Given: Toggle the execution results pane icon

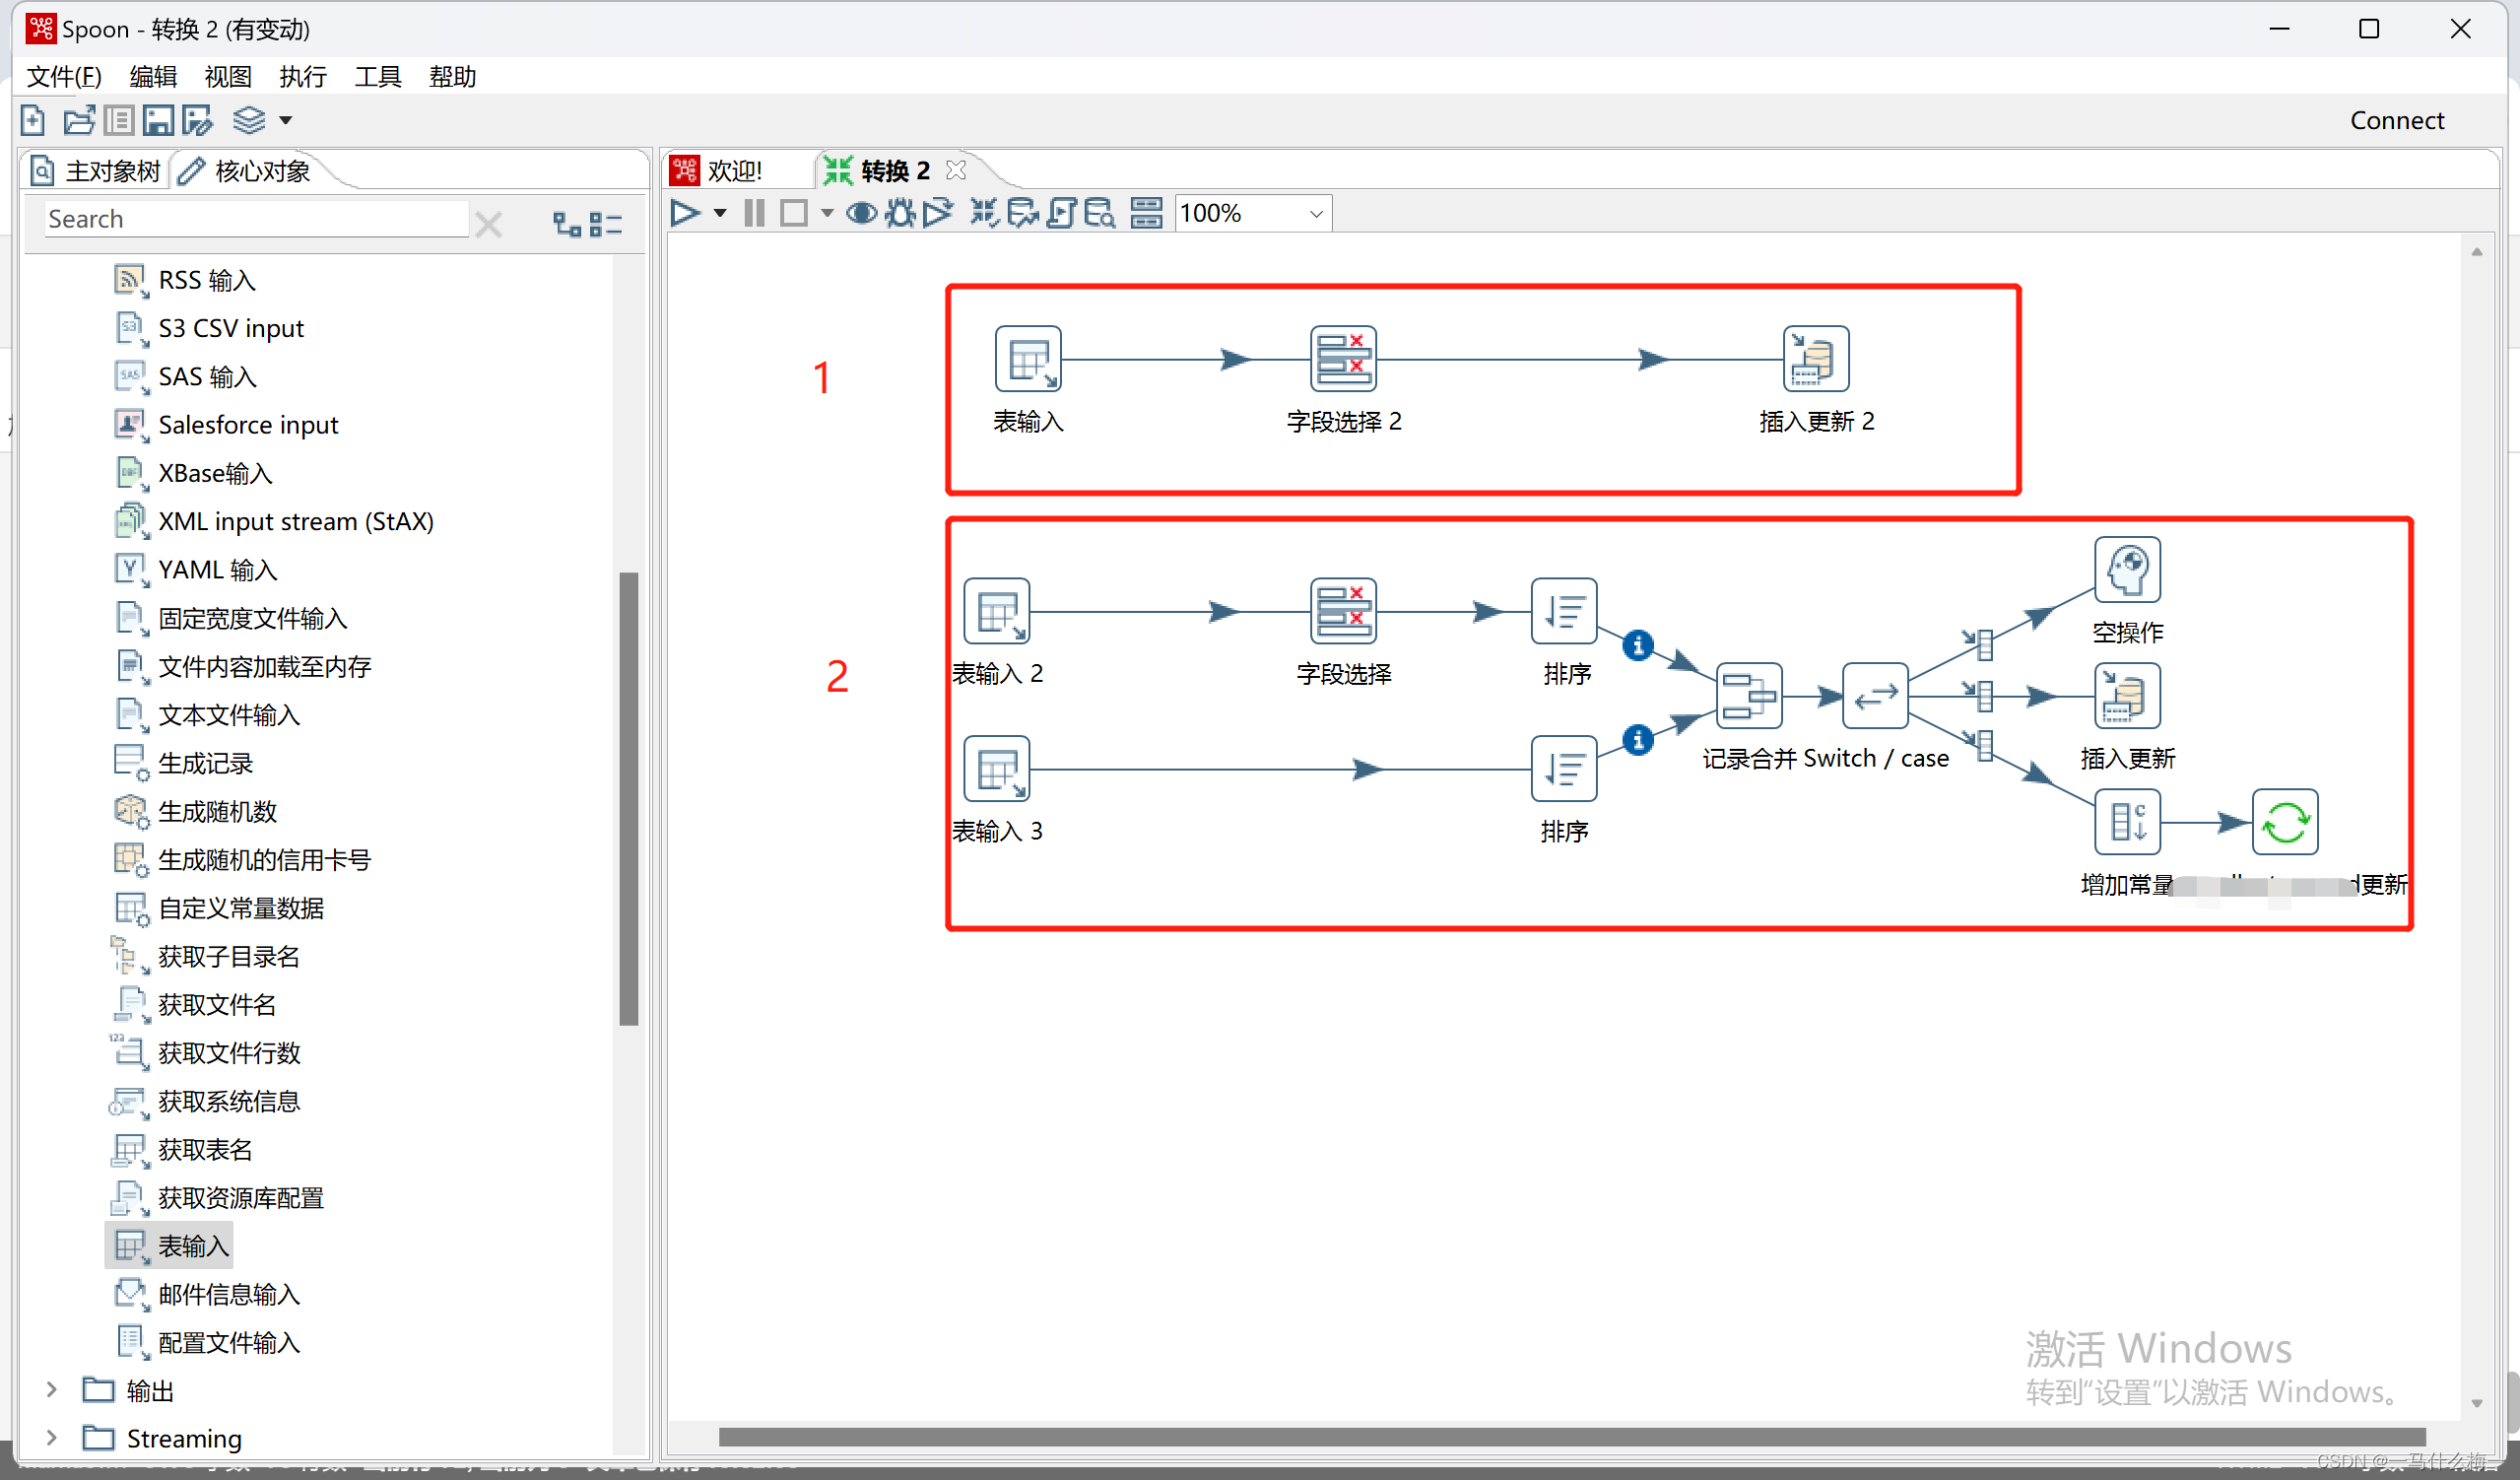Looking at the screenshot, I should (1147, 214).
